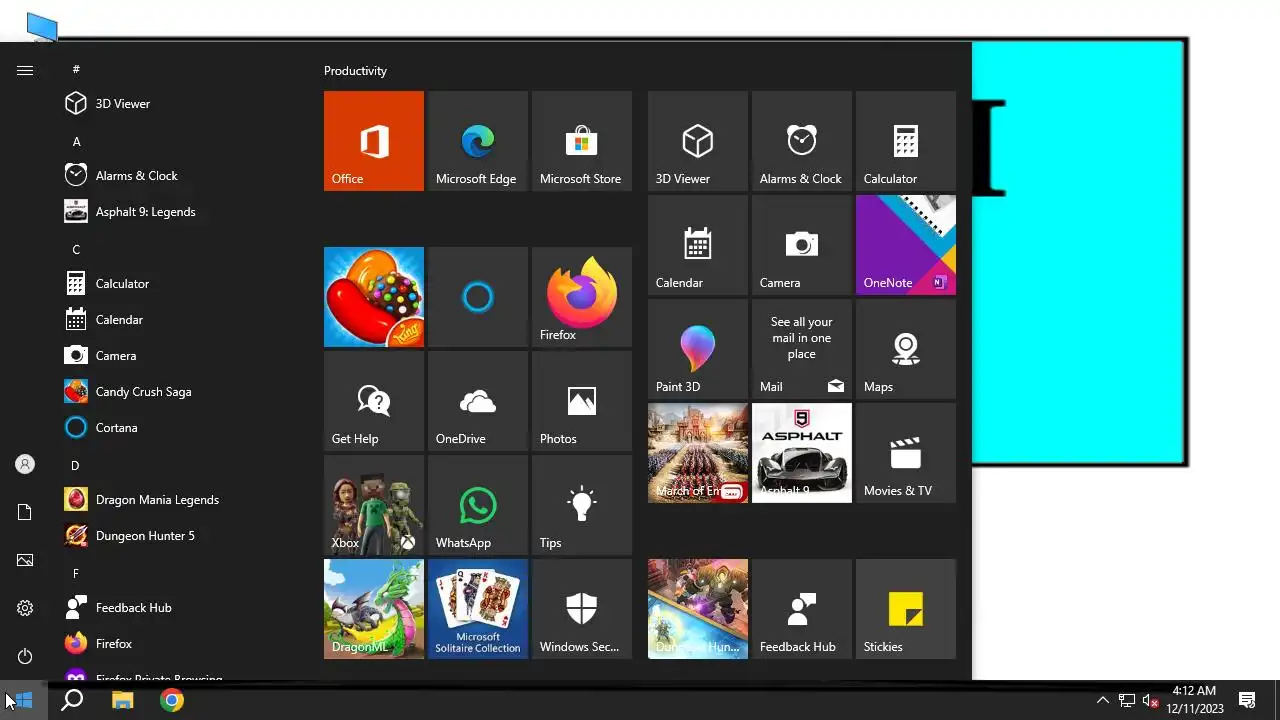Open the Office tile
1280x720 pixels.
[374, 141]
